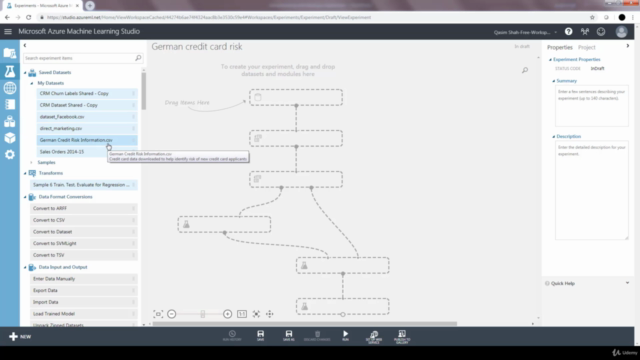Open the Projects sidebar icon

click(10, 53)
